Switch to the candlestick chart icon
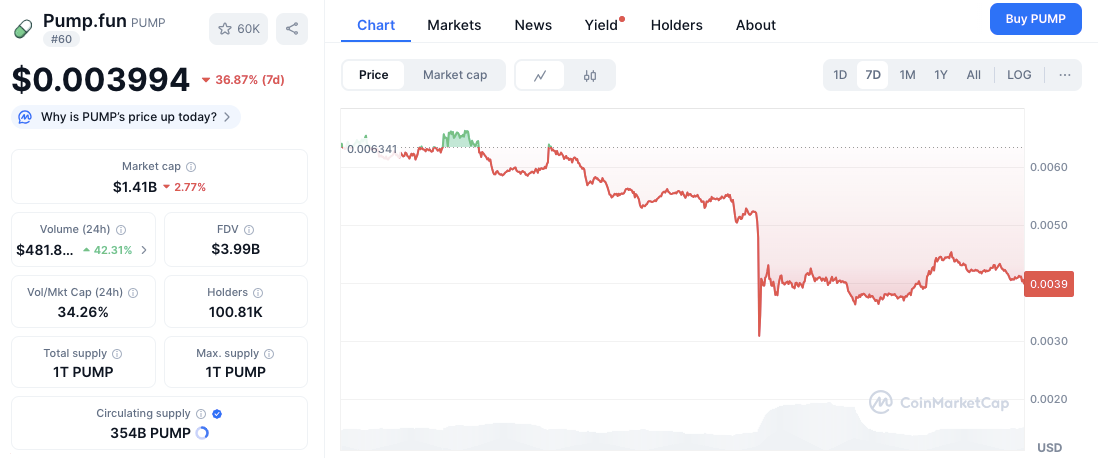The image size is (1098, 458). point(590,75)
